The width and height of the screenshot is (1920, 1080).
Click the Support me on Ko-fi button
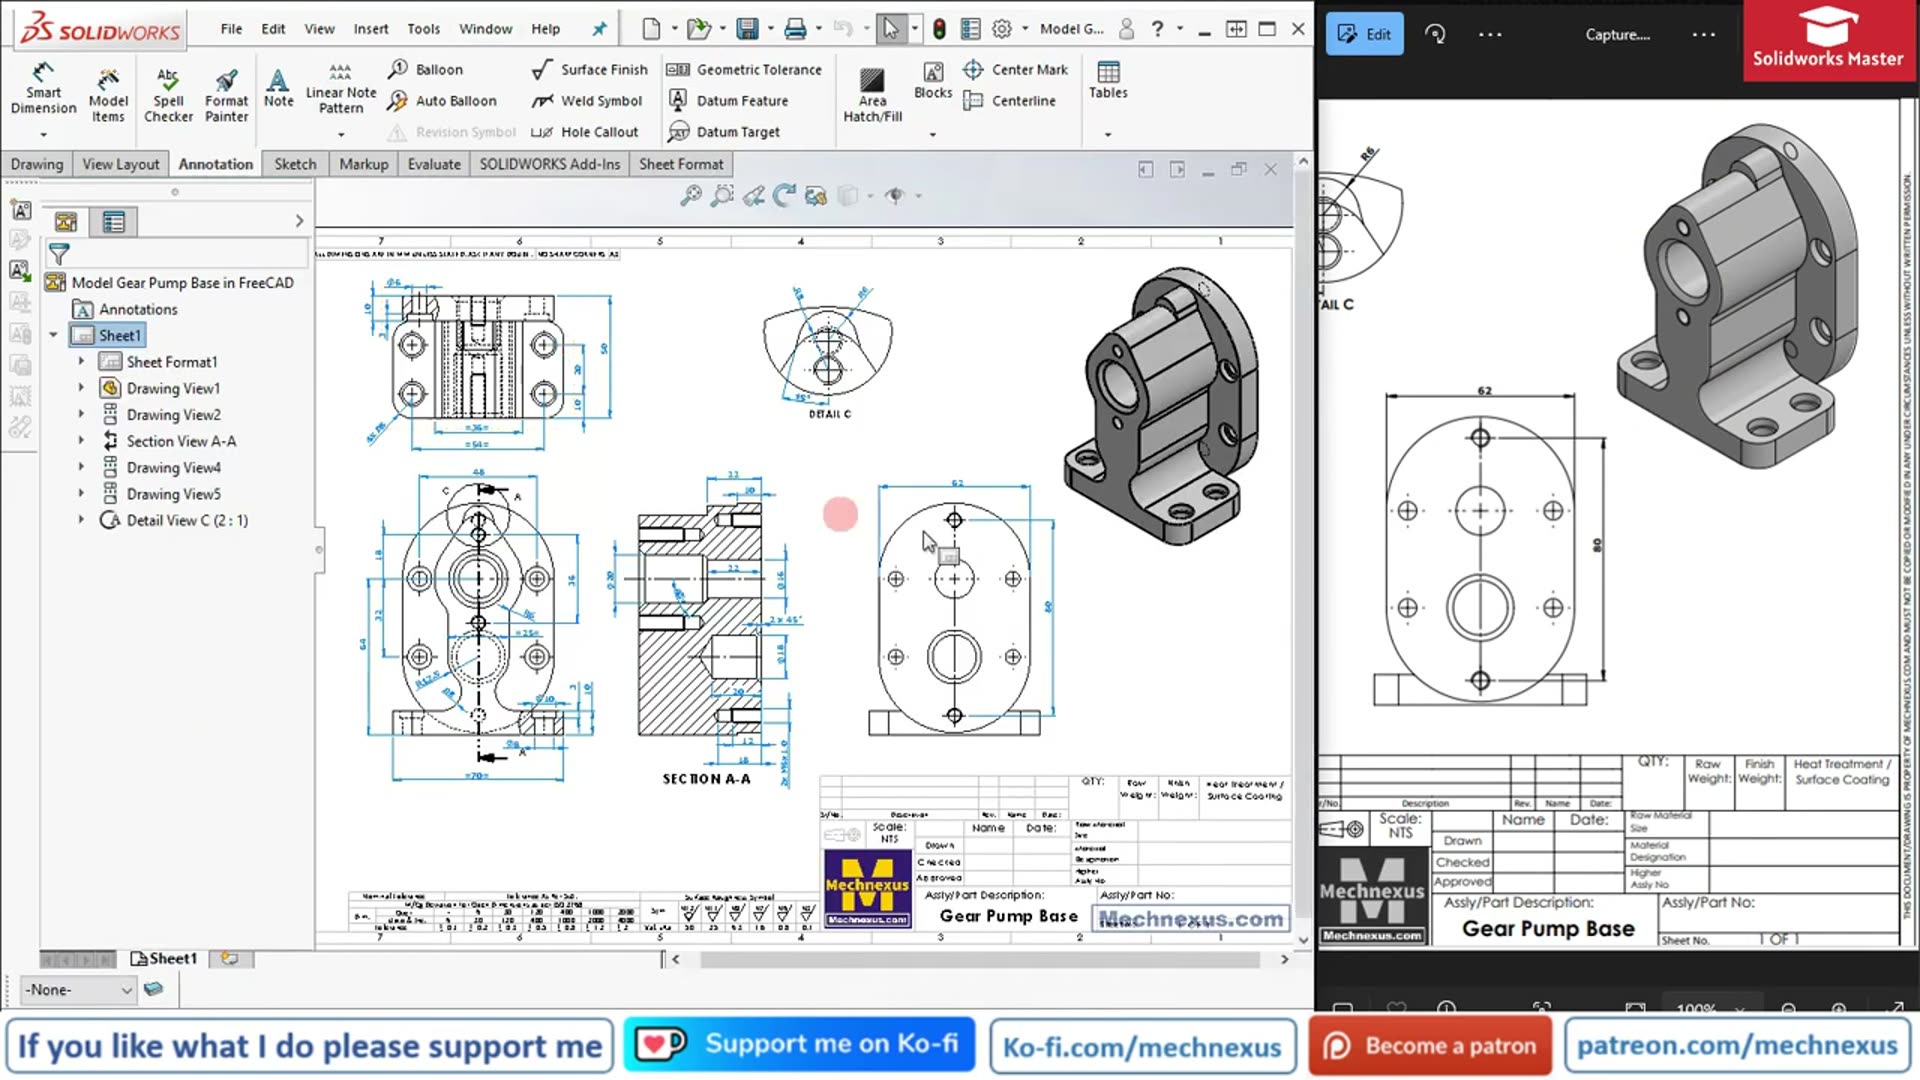pyautogui.click(x=799, y=1045)
